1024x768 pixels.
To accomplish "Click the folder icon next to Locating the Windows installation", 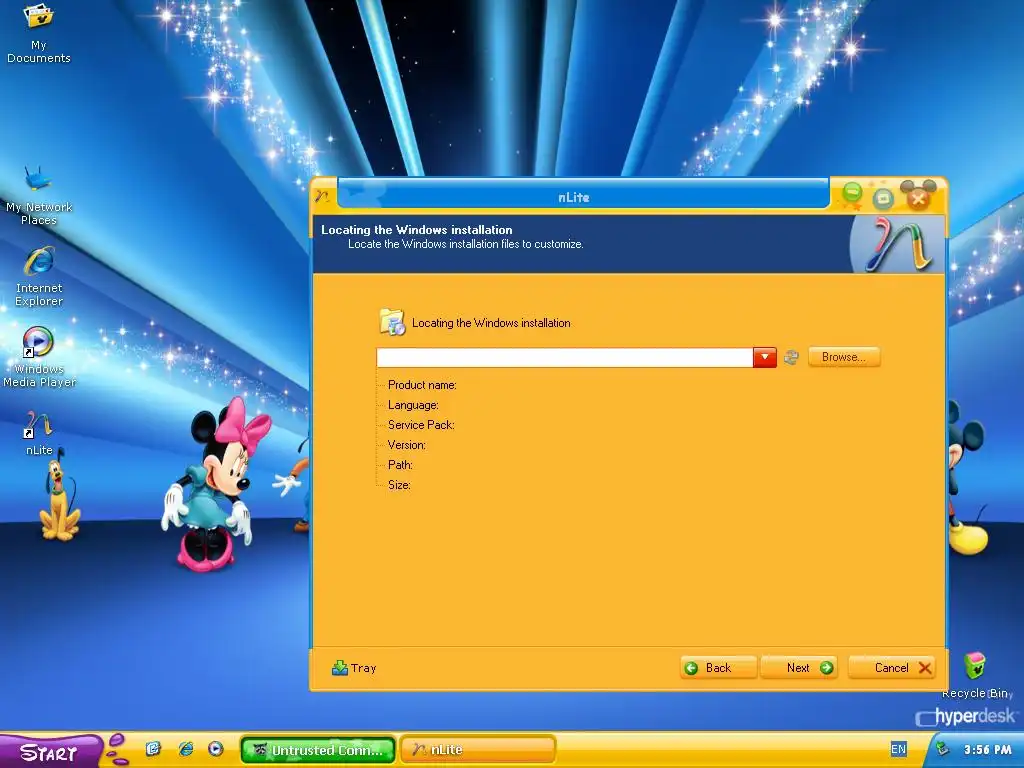I will 392,323.
